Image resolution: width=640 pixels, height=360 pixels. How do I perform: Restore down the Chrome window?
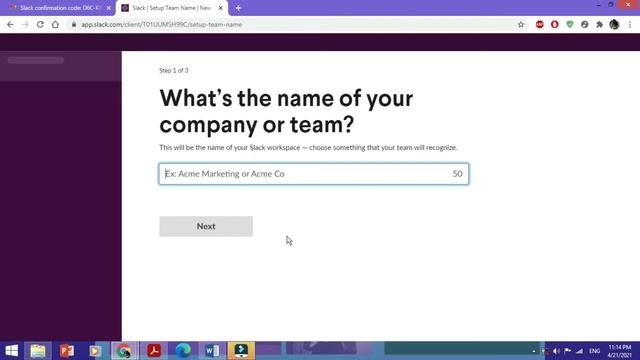pos(611,5)
